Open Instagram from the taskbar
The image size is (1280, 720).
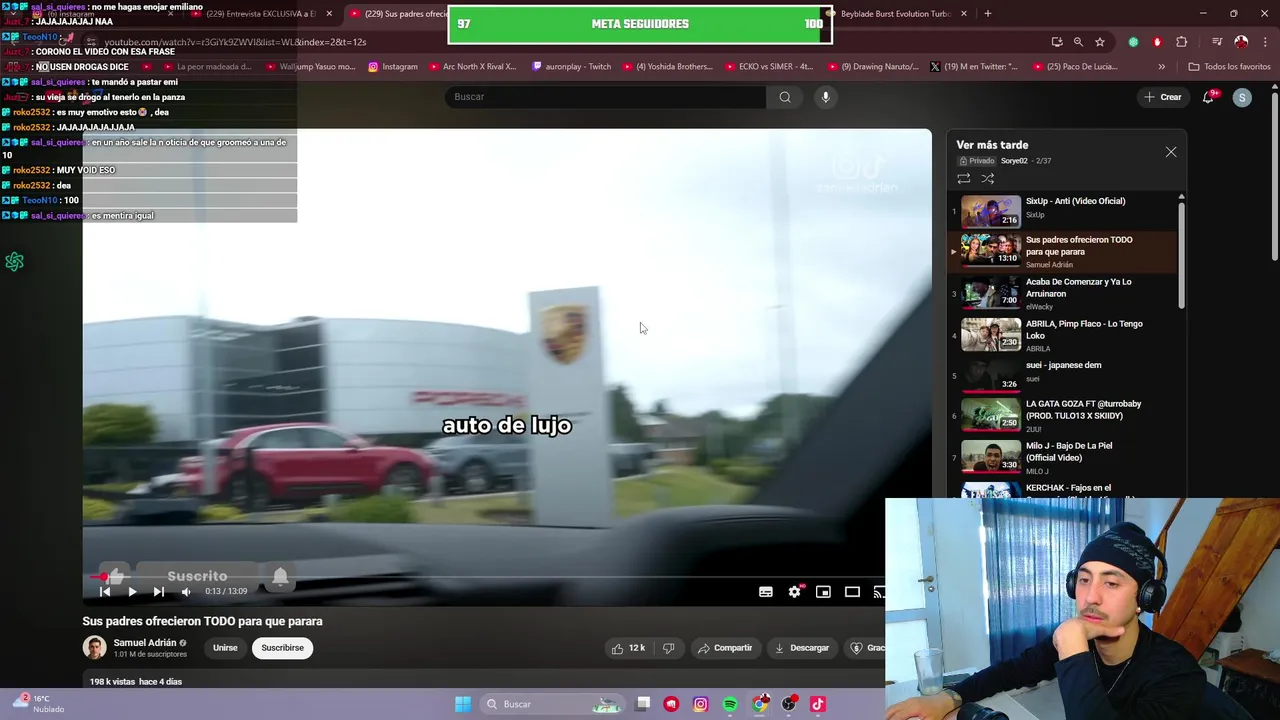(701, 704)
